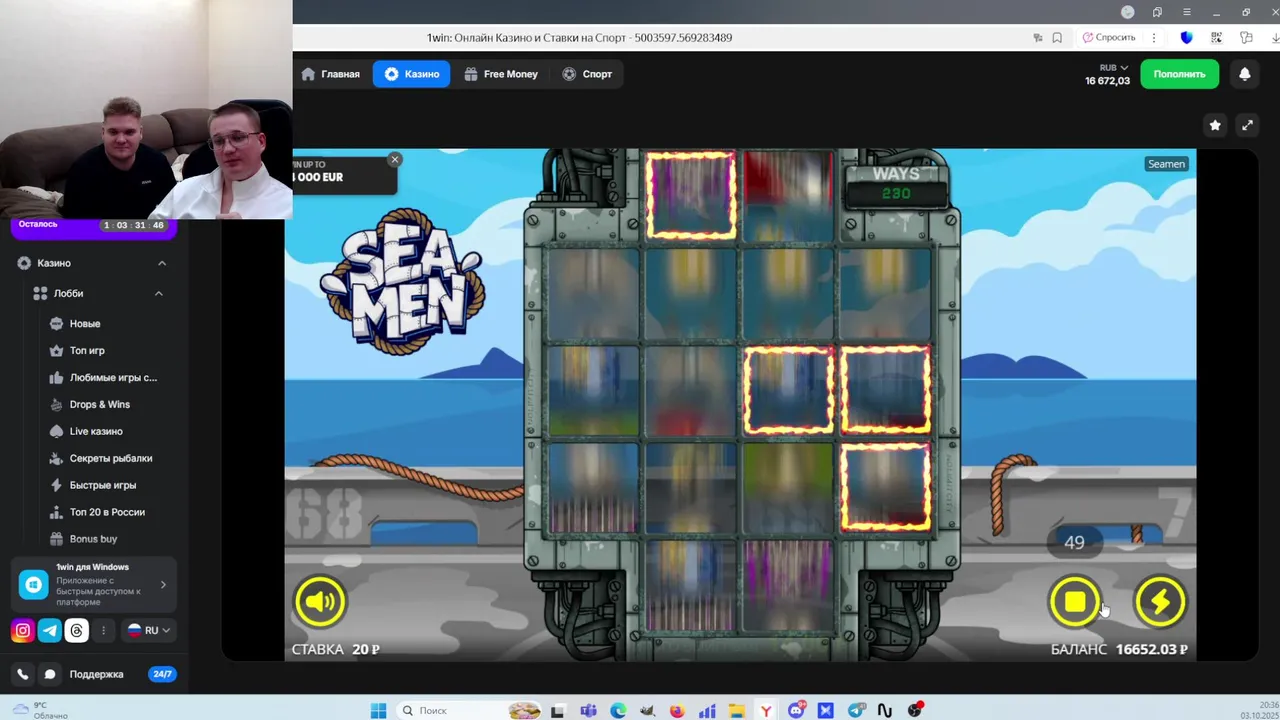Expand the game to fullscreen
The height and width of the screenshot is (720, 1280).
tap(1247, 125)
